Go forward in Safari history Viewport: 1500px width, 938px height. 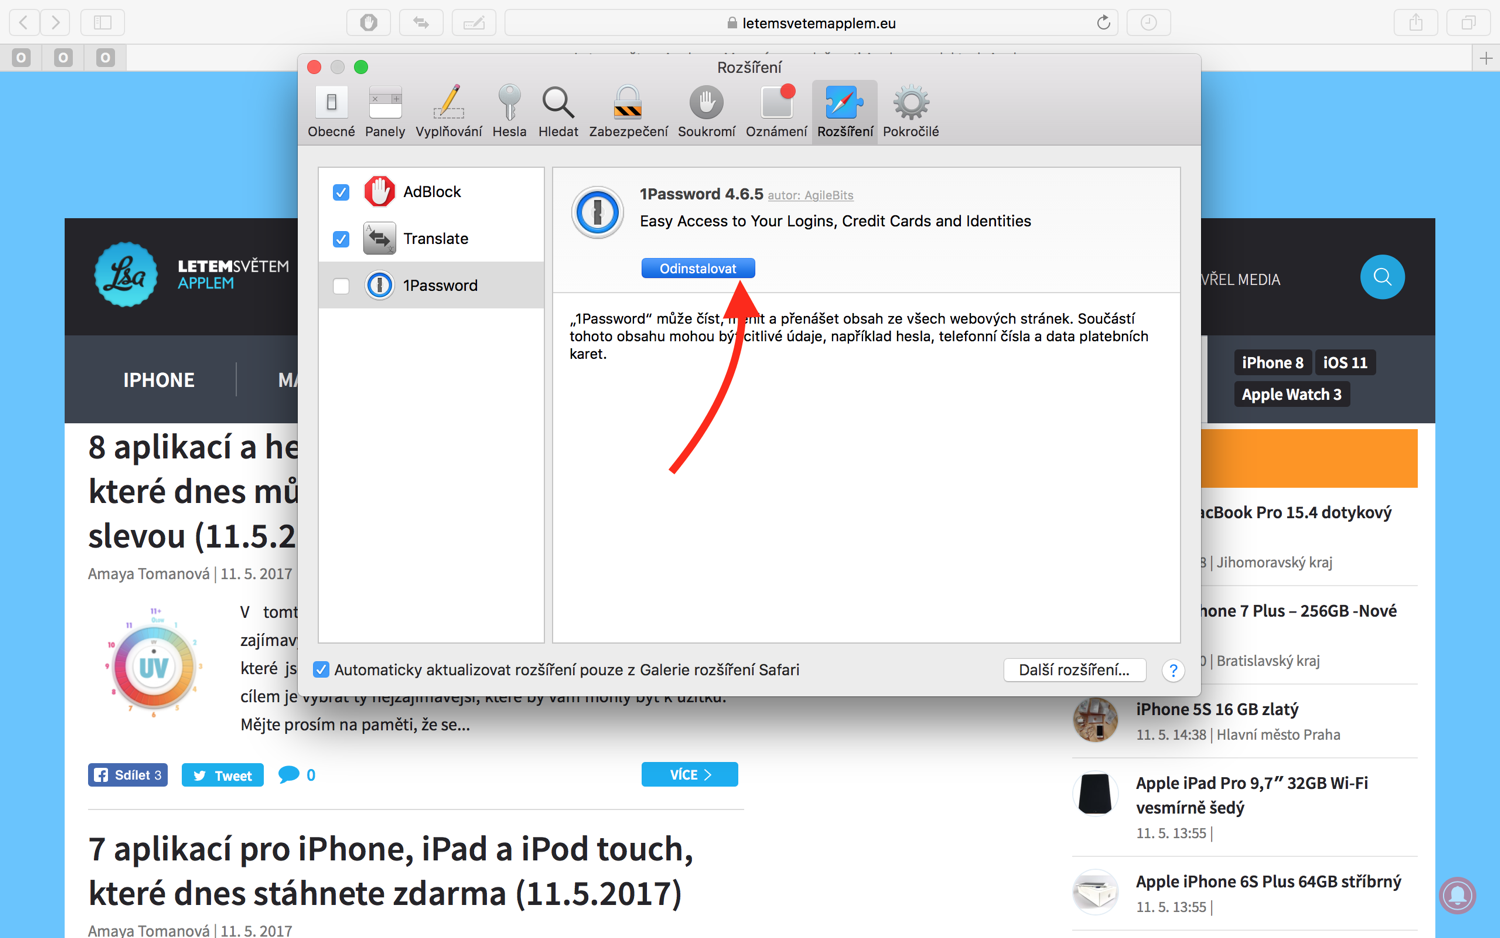[x=56, y=22]
